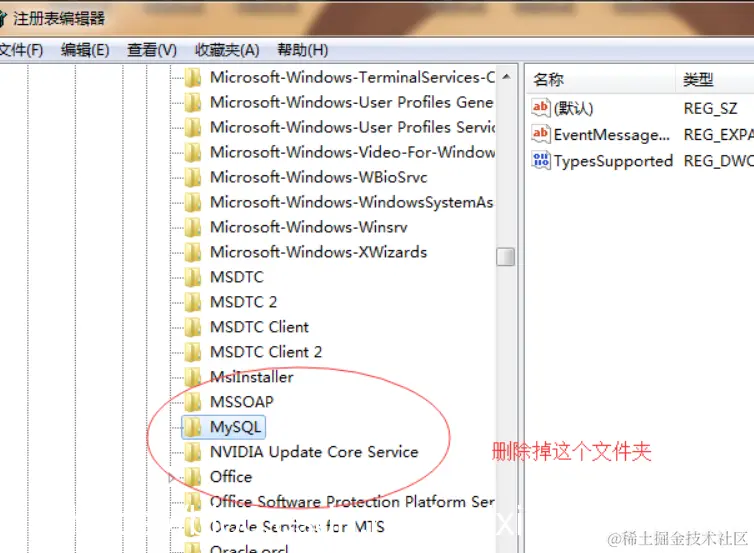This screenshot has height=553, width=754.
Task: Click the MSDTC Client folder icon
Action: point(193,327)
